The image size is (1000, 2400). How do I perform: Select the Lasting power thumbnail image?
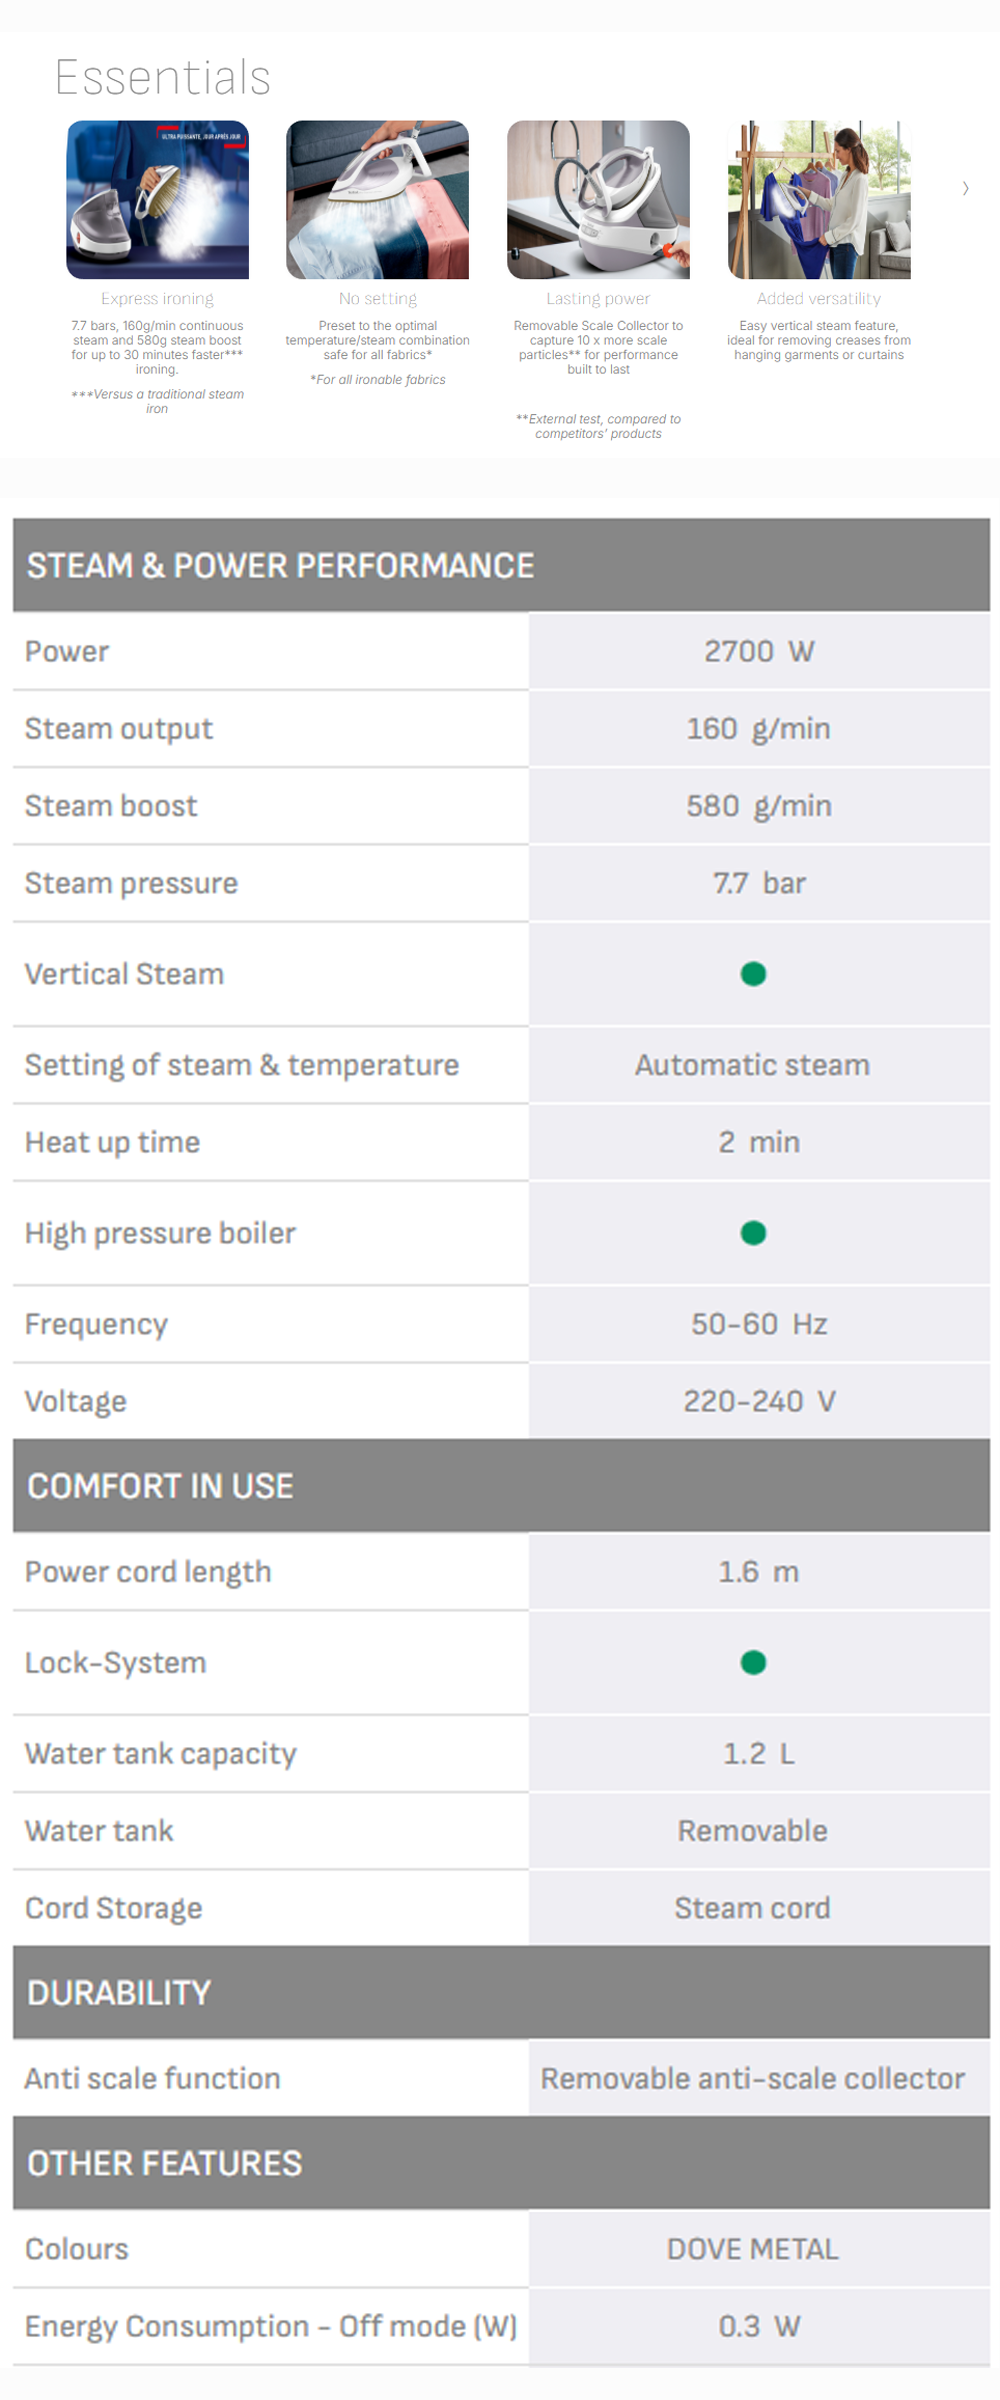[x=598, y=200]
